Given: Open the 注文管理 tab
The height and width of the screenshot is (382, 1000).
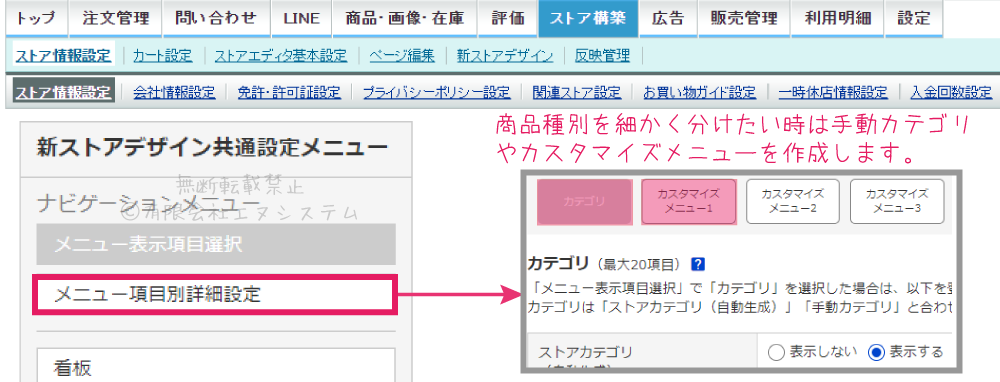Looking at the screenshot, I should [114, 18].
